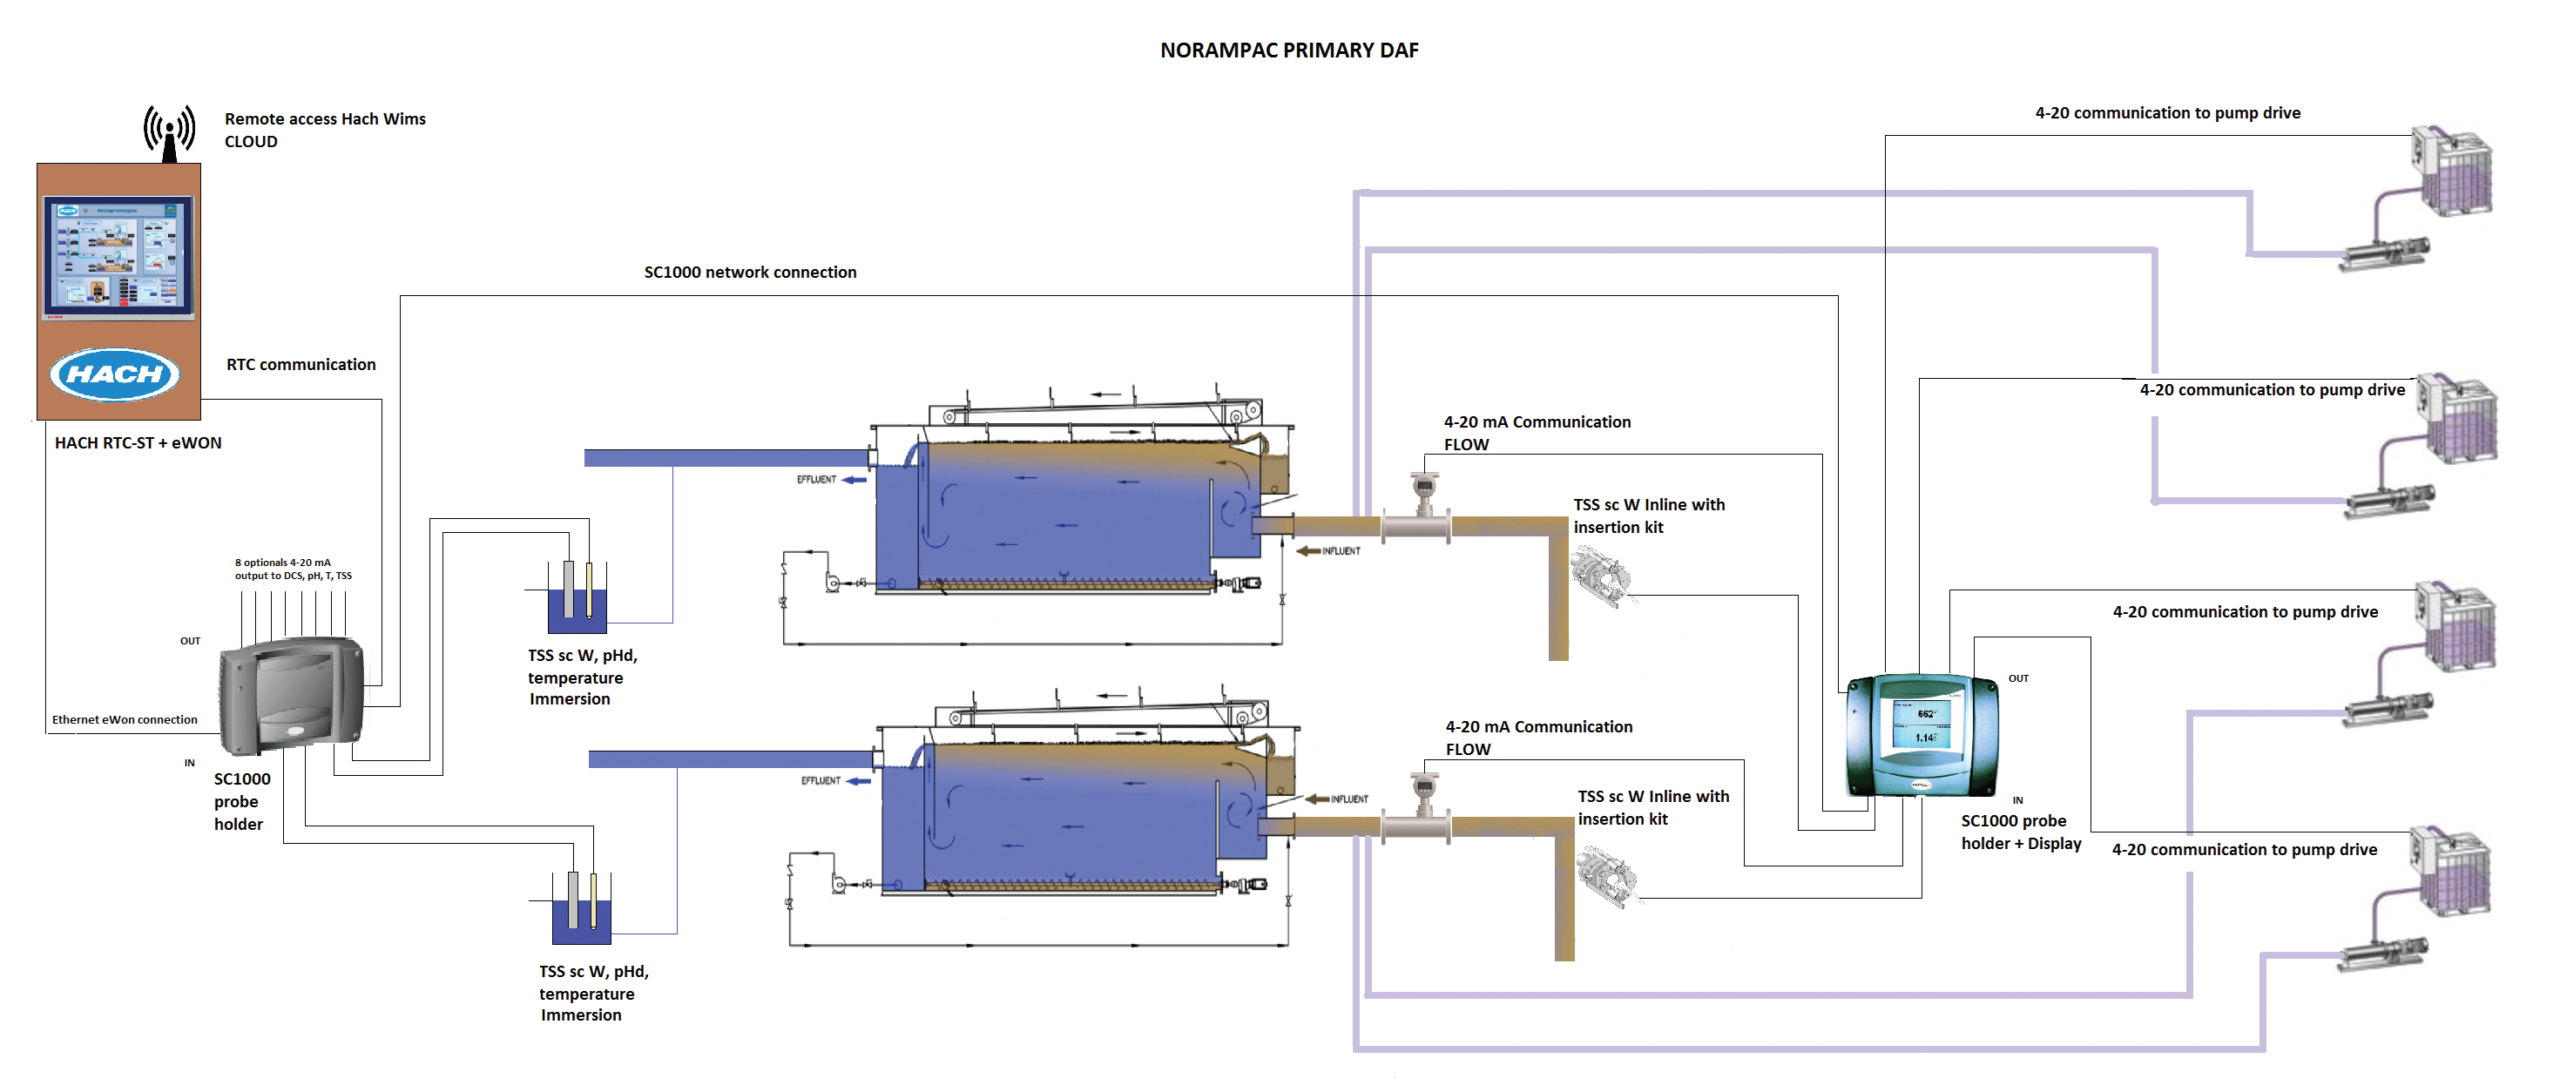Image resolution: width=2560 pixels, height=1092 pixels.
Task: Click the Ethernet eWon connection label
Action: click(124, 719)
